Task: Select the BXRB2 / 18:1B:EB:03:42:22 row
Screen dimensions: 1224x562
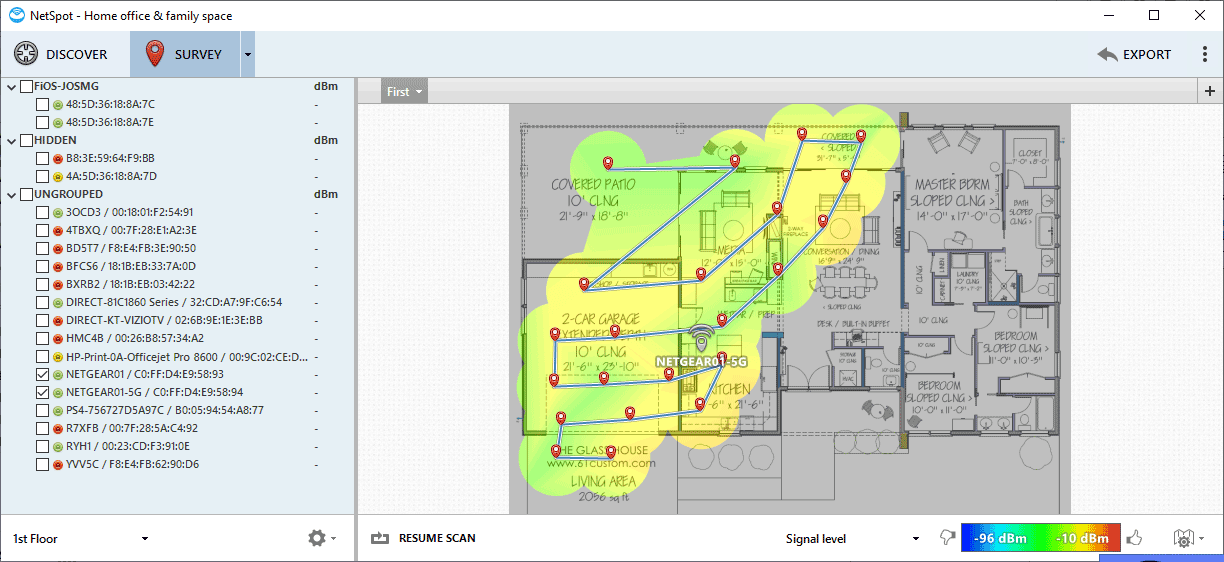Action: point(178,284)
